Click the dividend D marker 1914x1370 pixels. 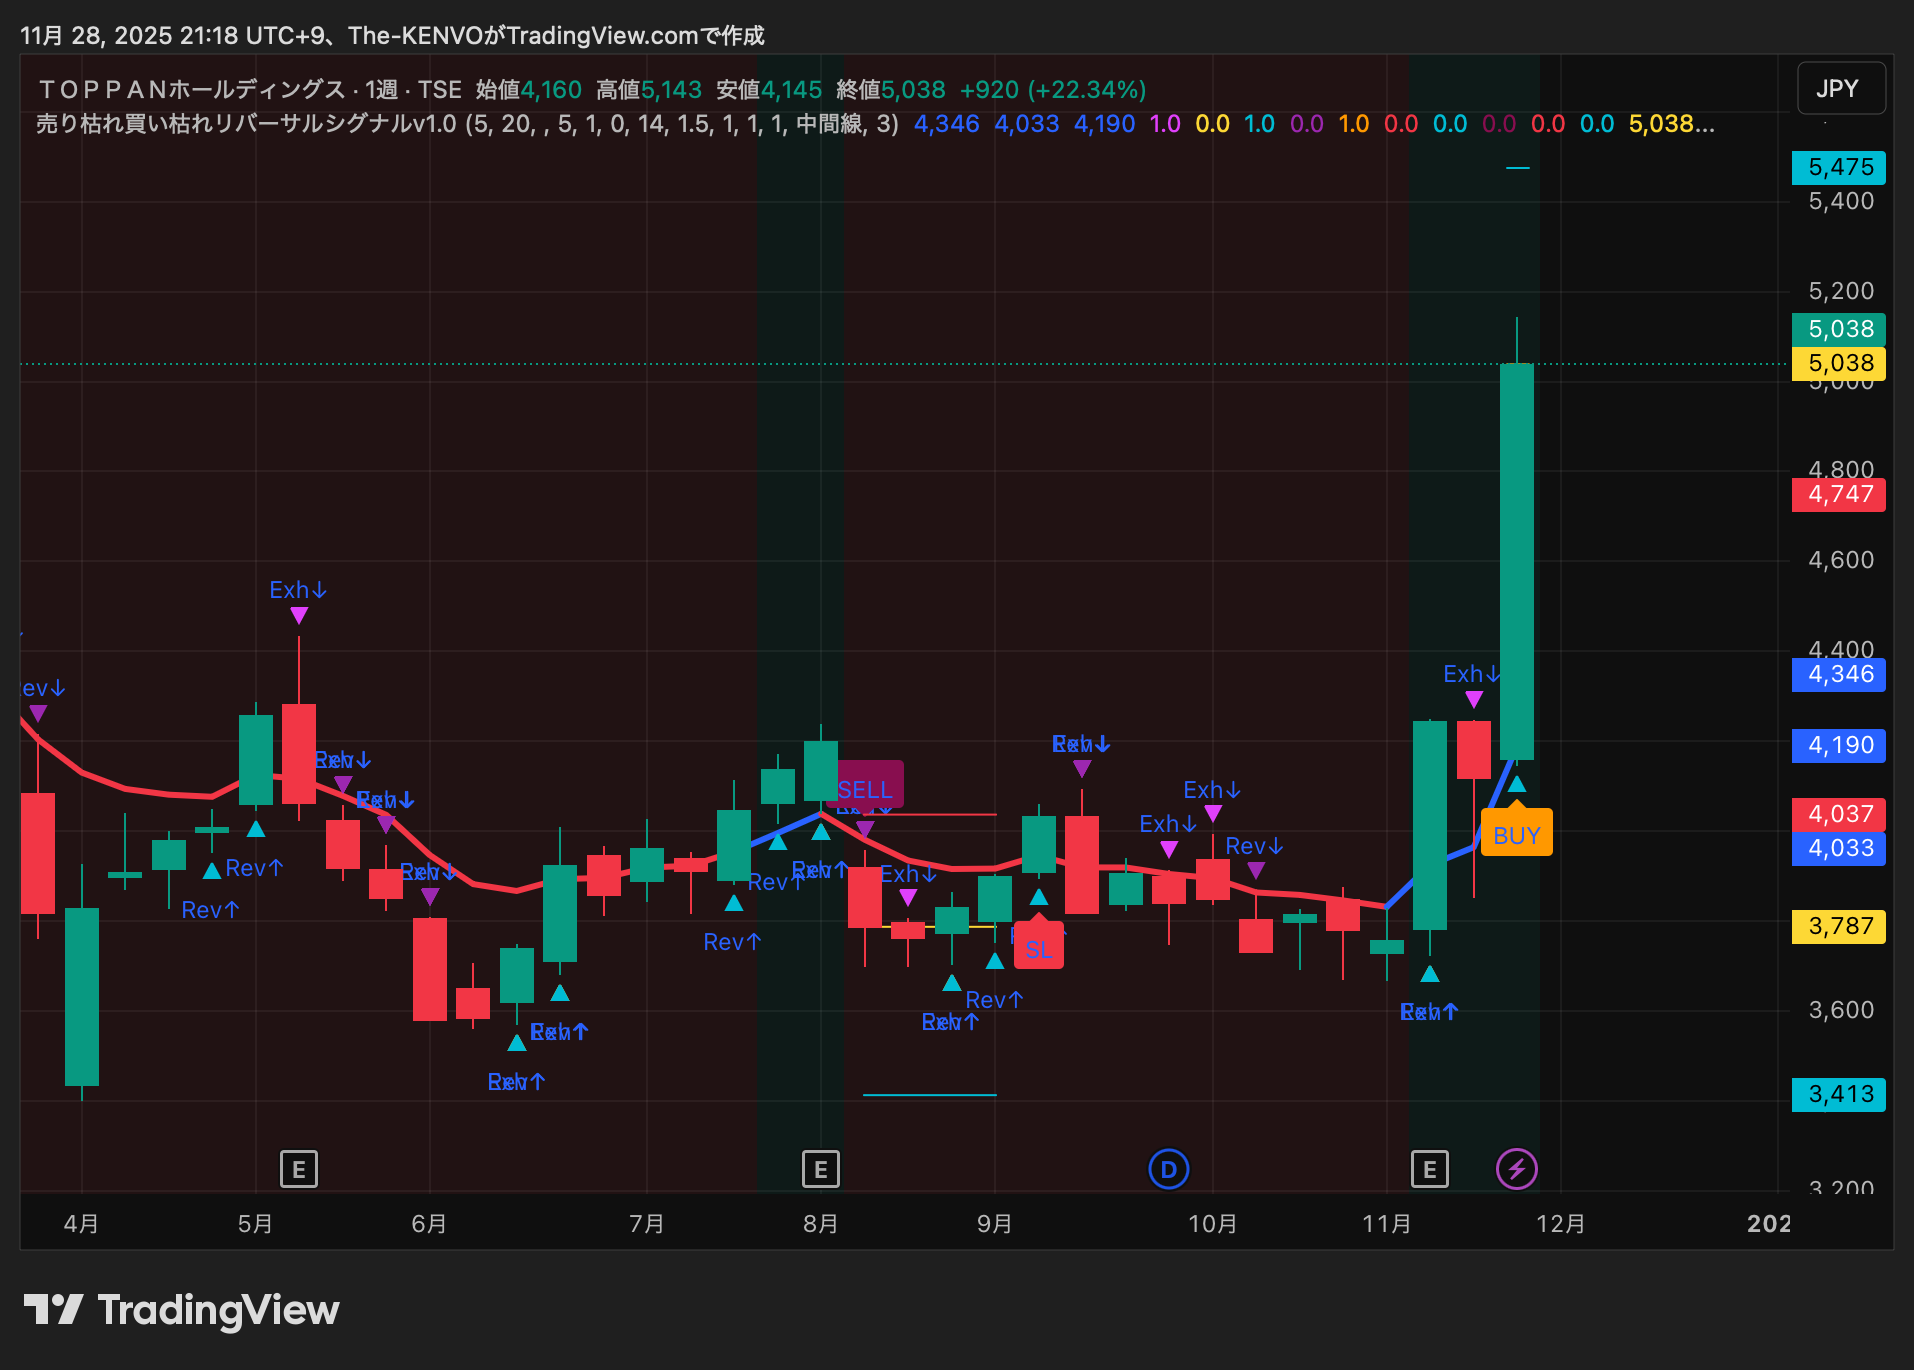coord(1168,1169)
